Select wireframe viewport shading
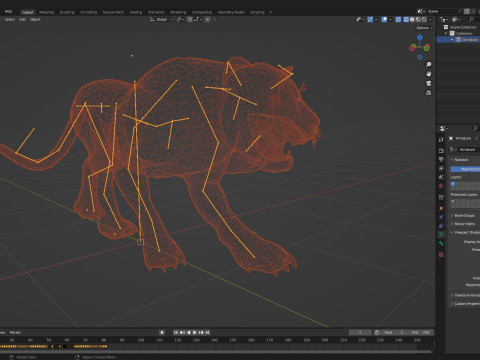Image resolution: width=480 pixels, height=360 pixels. 406,20
